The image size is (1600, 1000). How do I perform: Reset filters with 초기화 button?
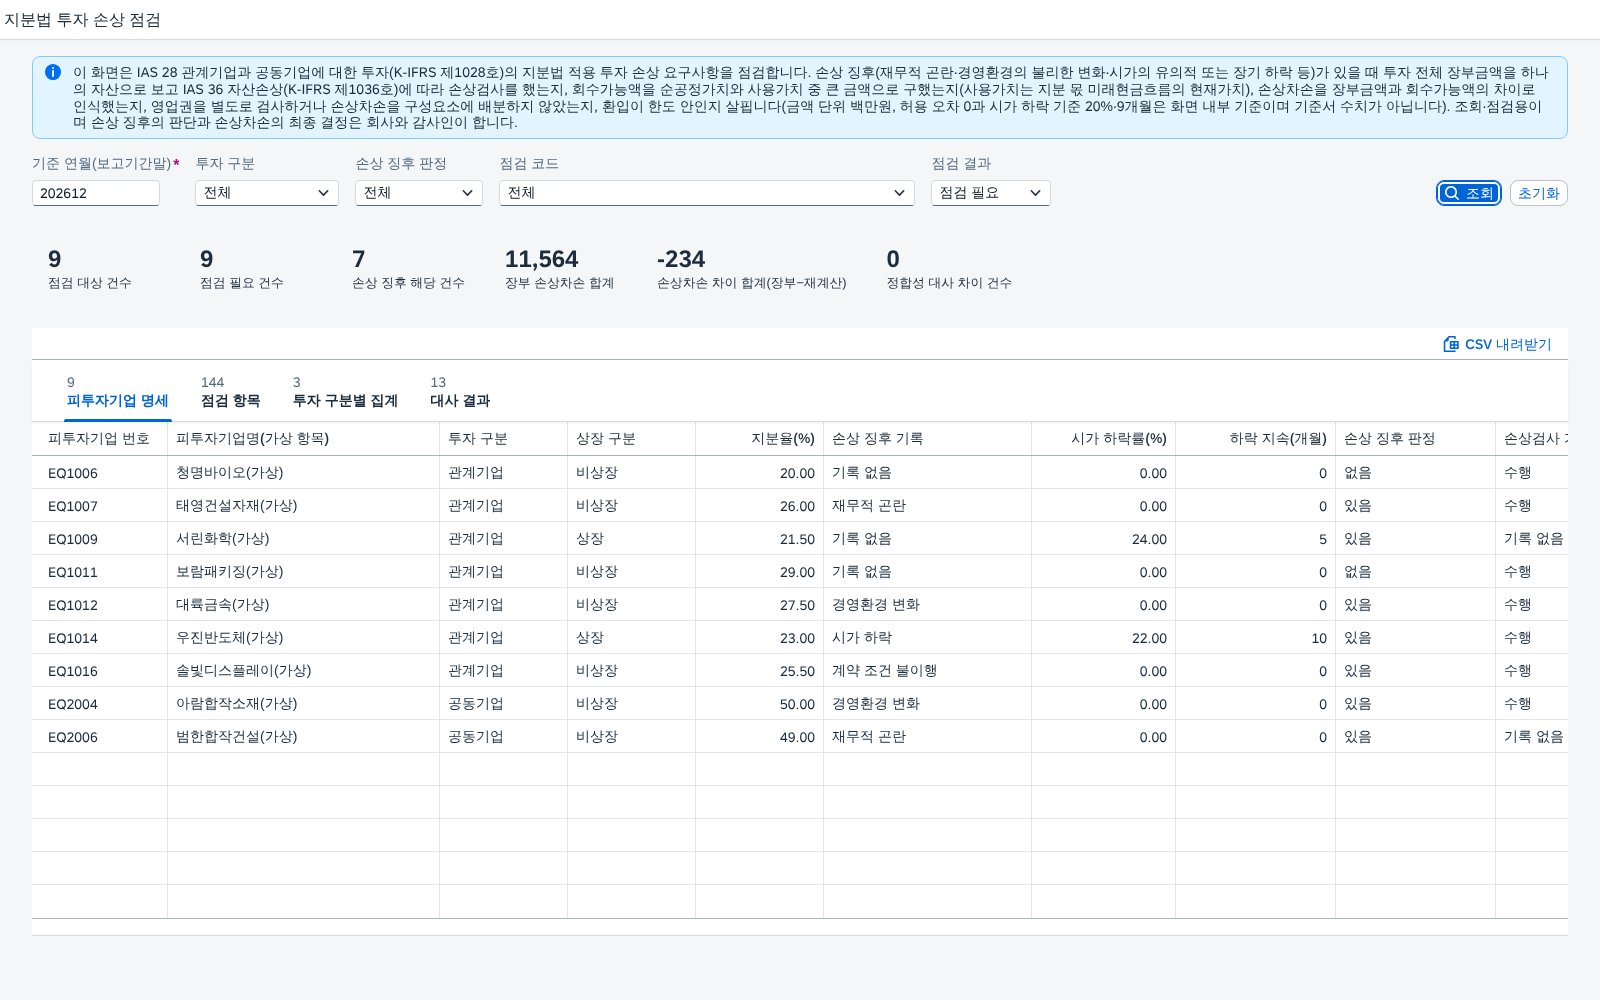[1538, 193]
